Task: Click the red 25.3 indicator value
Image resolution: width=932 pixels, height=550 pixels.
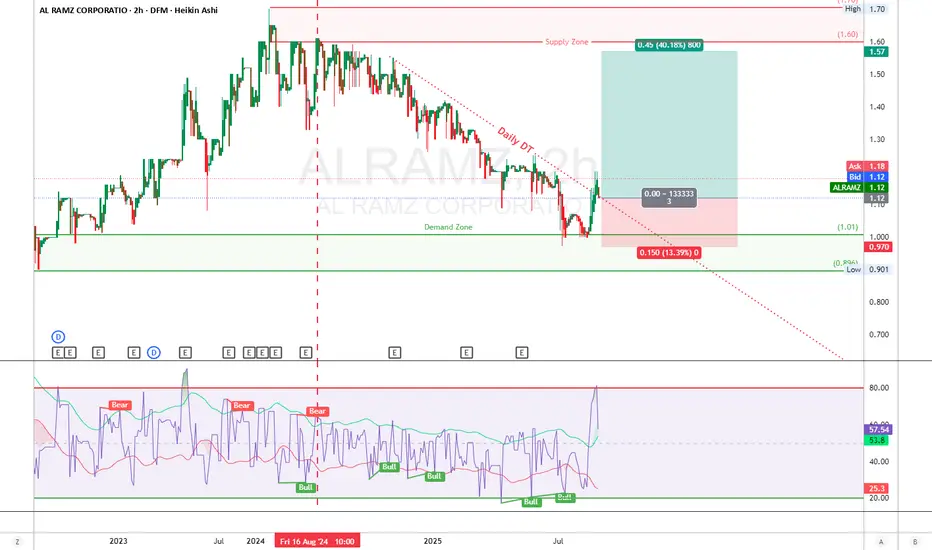Action: point(877,488)
